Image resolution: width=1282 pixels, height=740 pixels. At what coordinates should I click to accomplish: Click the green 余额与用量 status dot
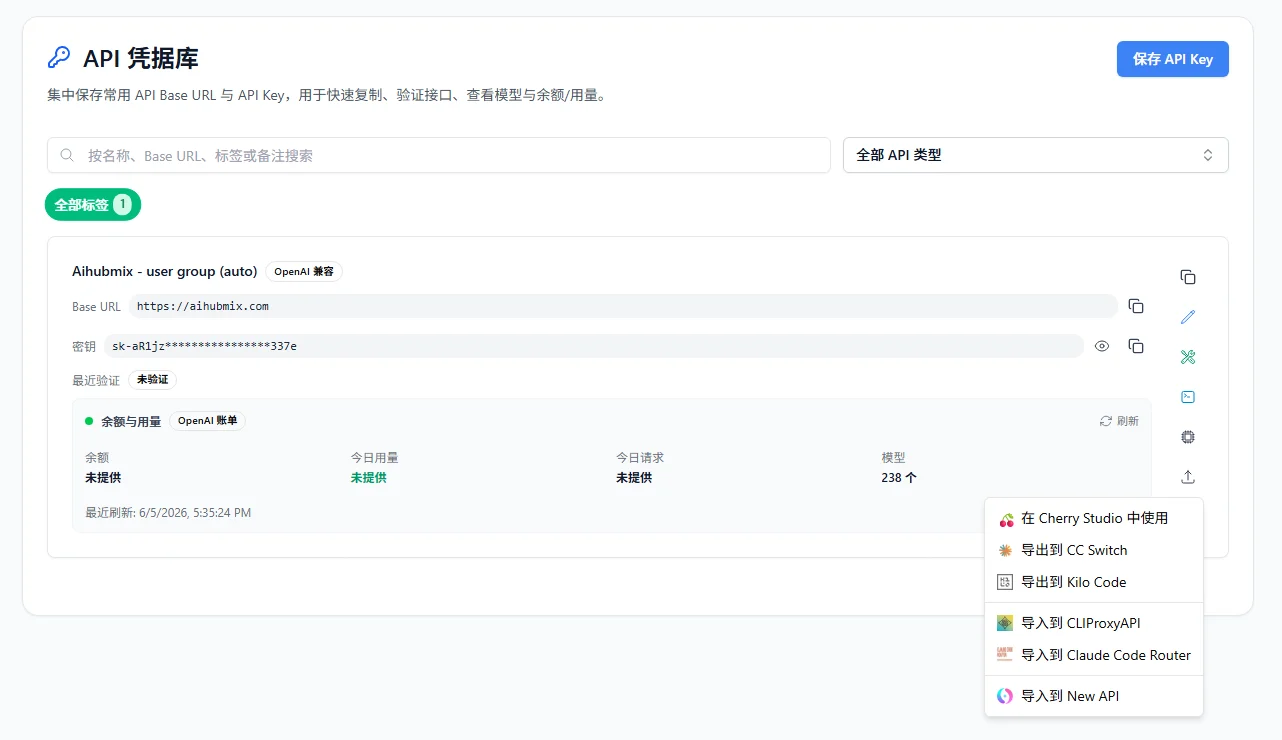tap(89, 421)
